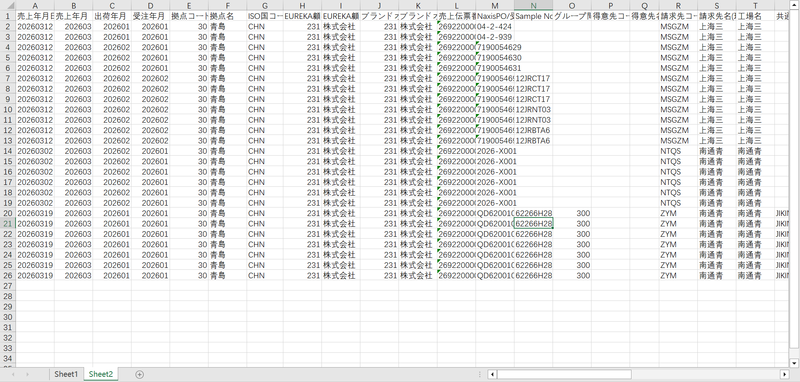Click sheet tab scroll-left arrow

pos(13,374)
